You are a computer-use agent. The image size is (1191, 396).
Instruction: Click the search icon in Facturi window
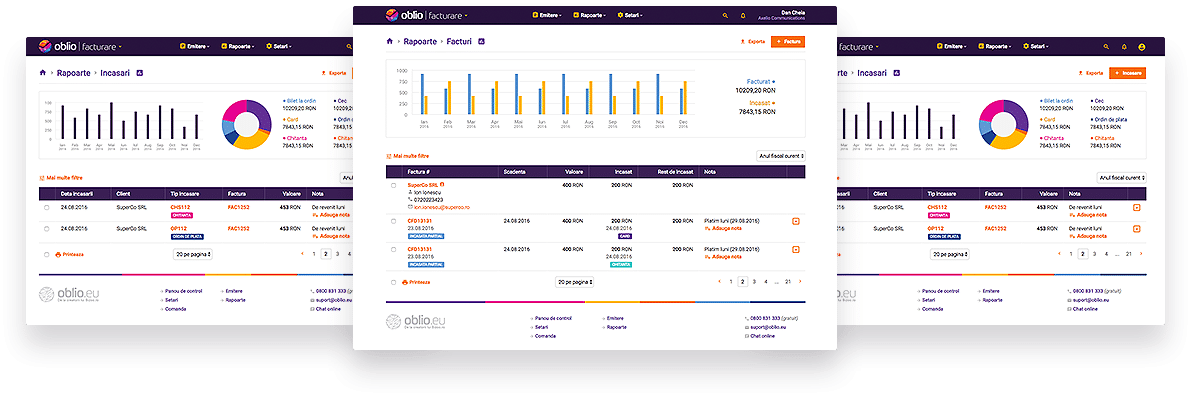725,15
